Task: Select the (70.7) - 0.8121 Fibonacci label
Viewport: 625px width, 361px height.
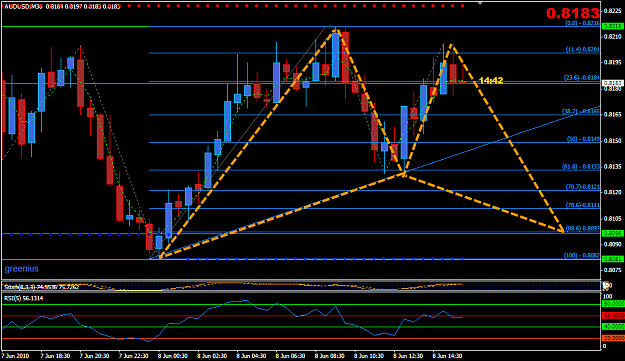Action: pos(583,187)
